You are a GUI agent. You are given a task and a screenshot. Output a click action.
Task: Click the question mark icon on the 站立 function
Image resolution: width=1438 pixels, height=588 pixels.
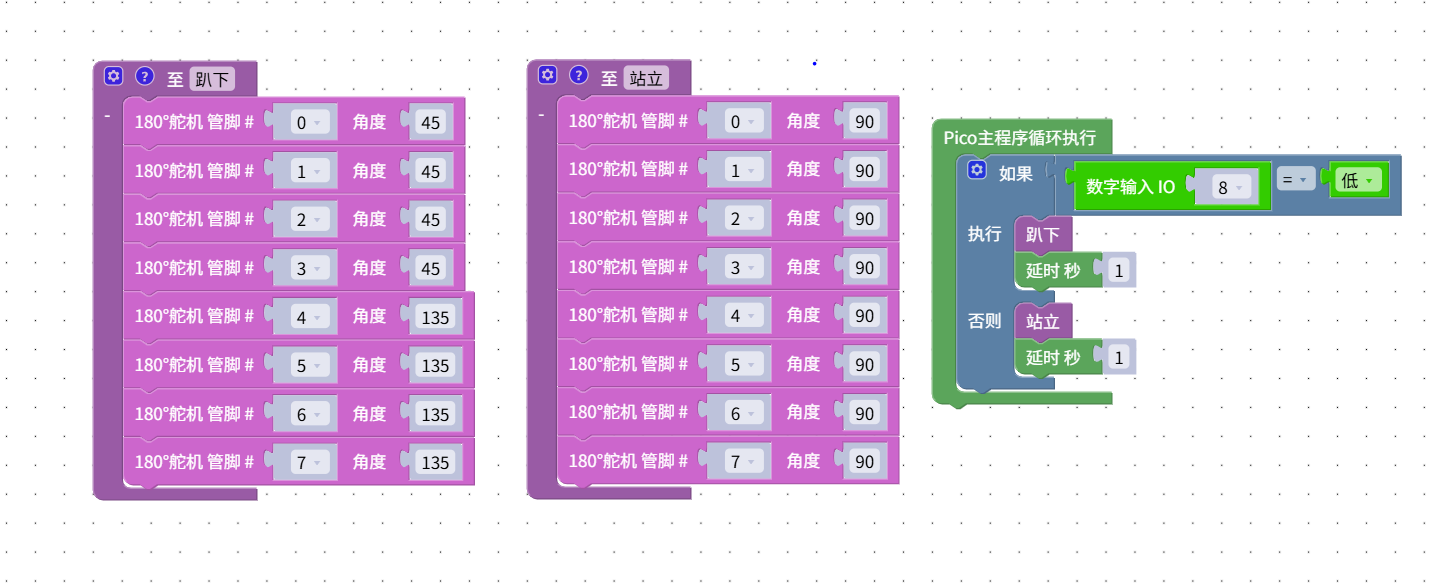(579, 75)
